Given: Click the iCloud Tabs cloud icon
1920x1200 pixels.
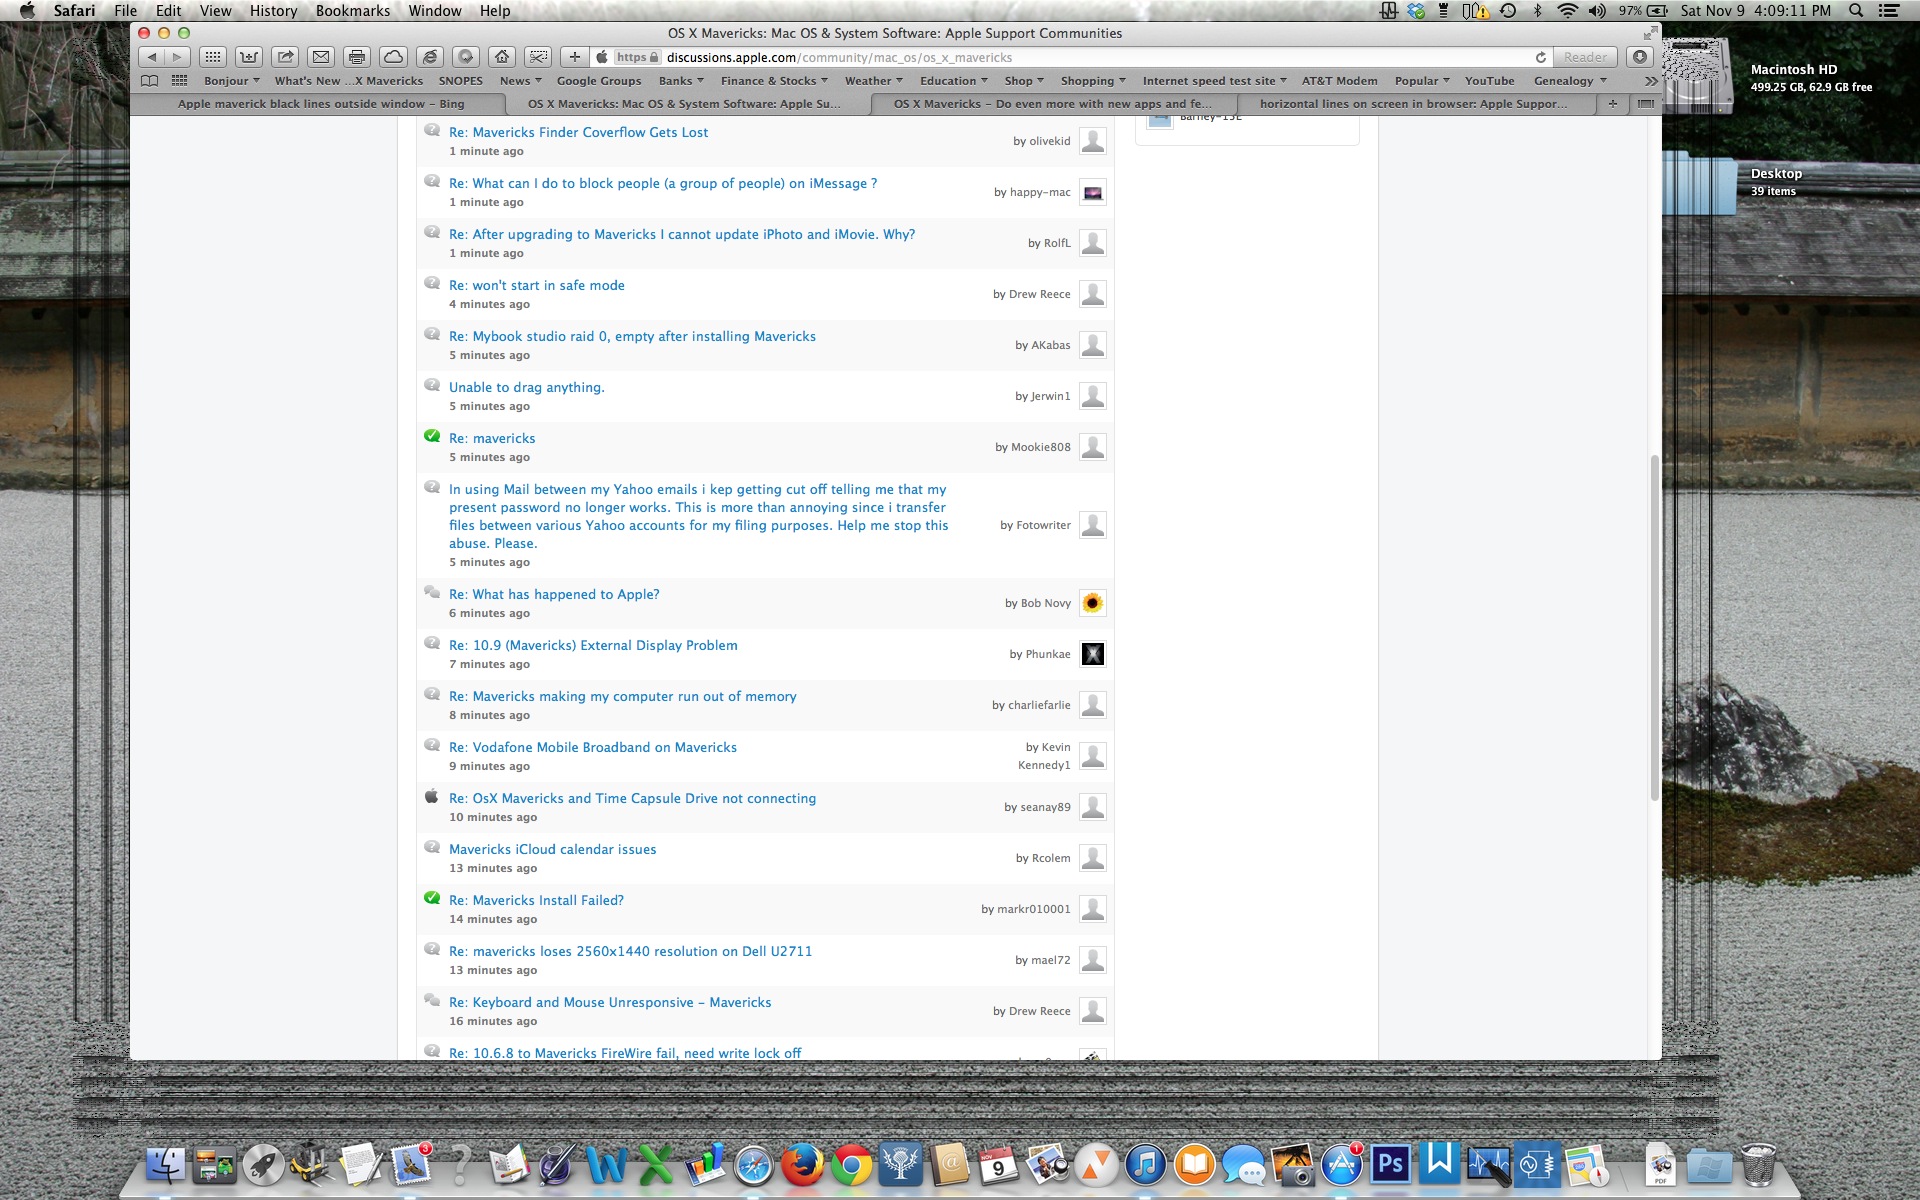Looking at the screenshot, I should (394, 57).
